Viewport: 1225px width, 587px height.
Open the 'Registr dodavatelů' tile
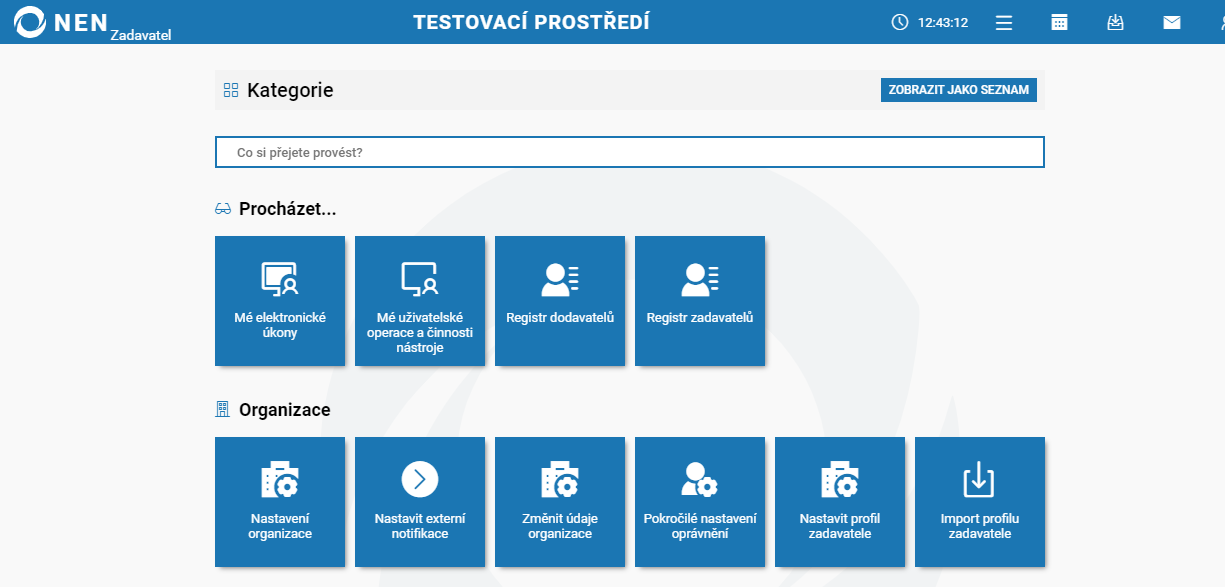click(x=560, y=301)
